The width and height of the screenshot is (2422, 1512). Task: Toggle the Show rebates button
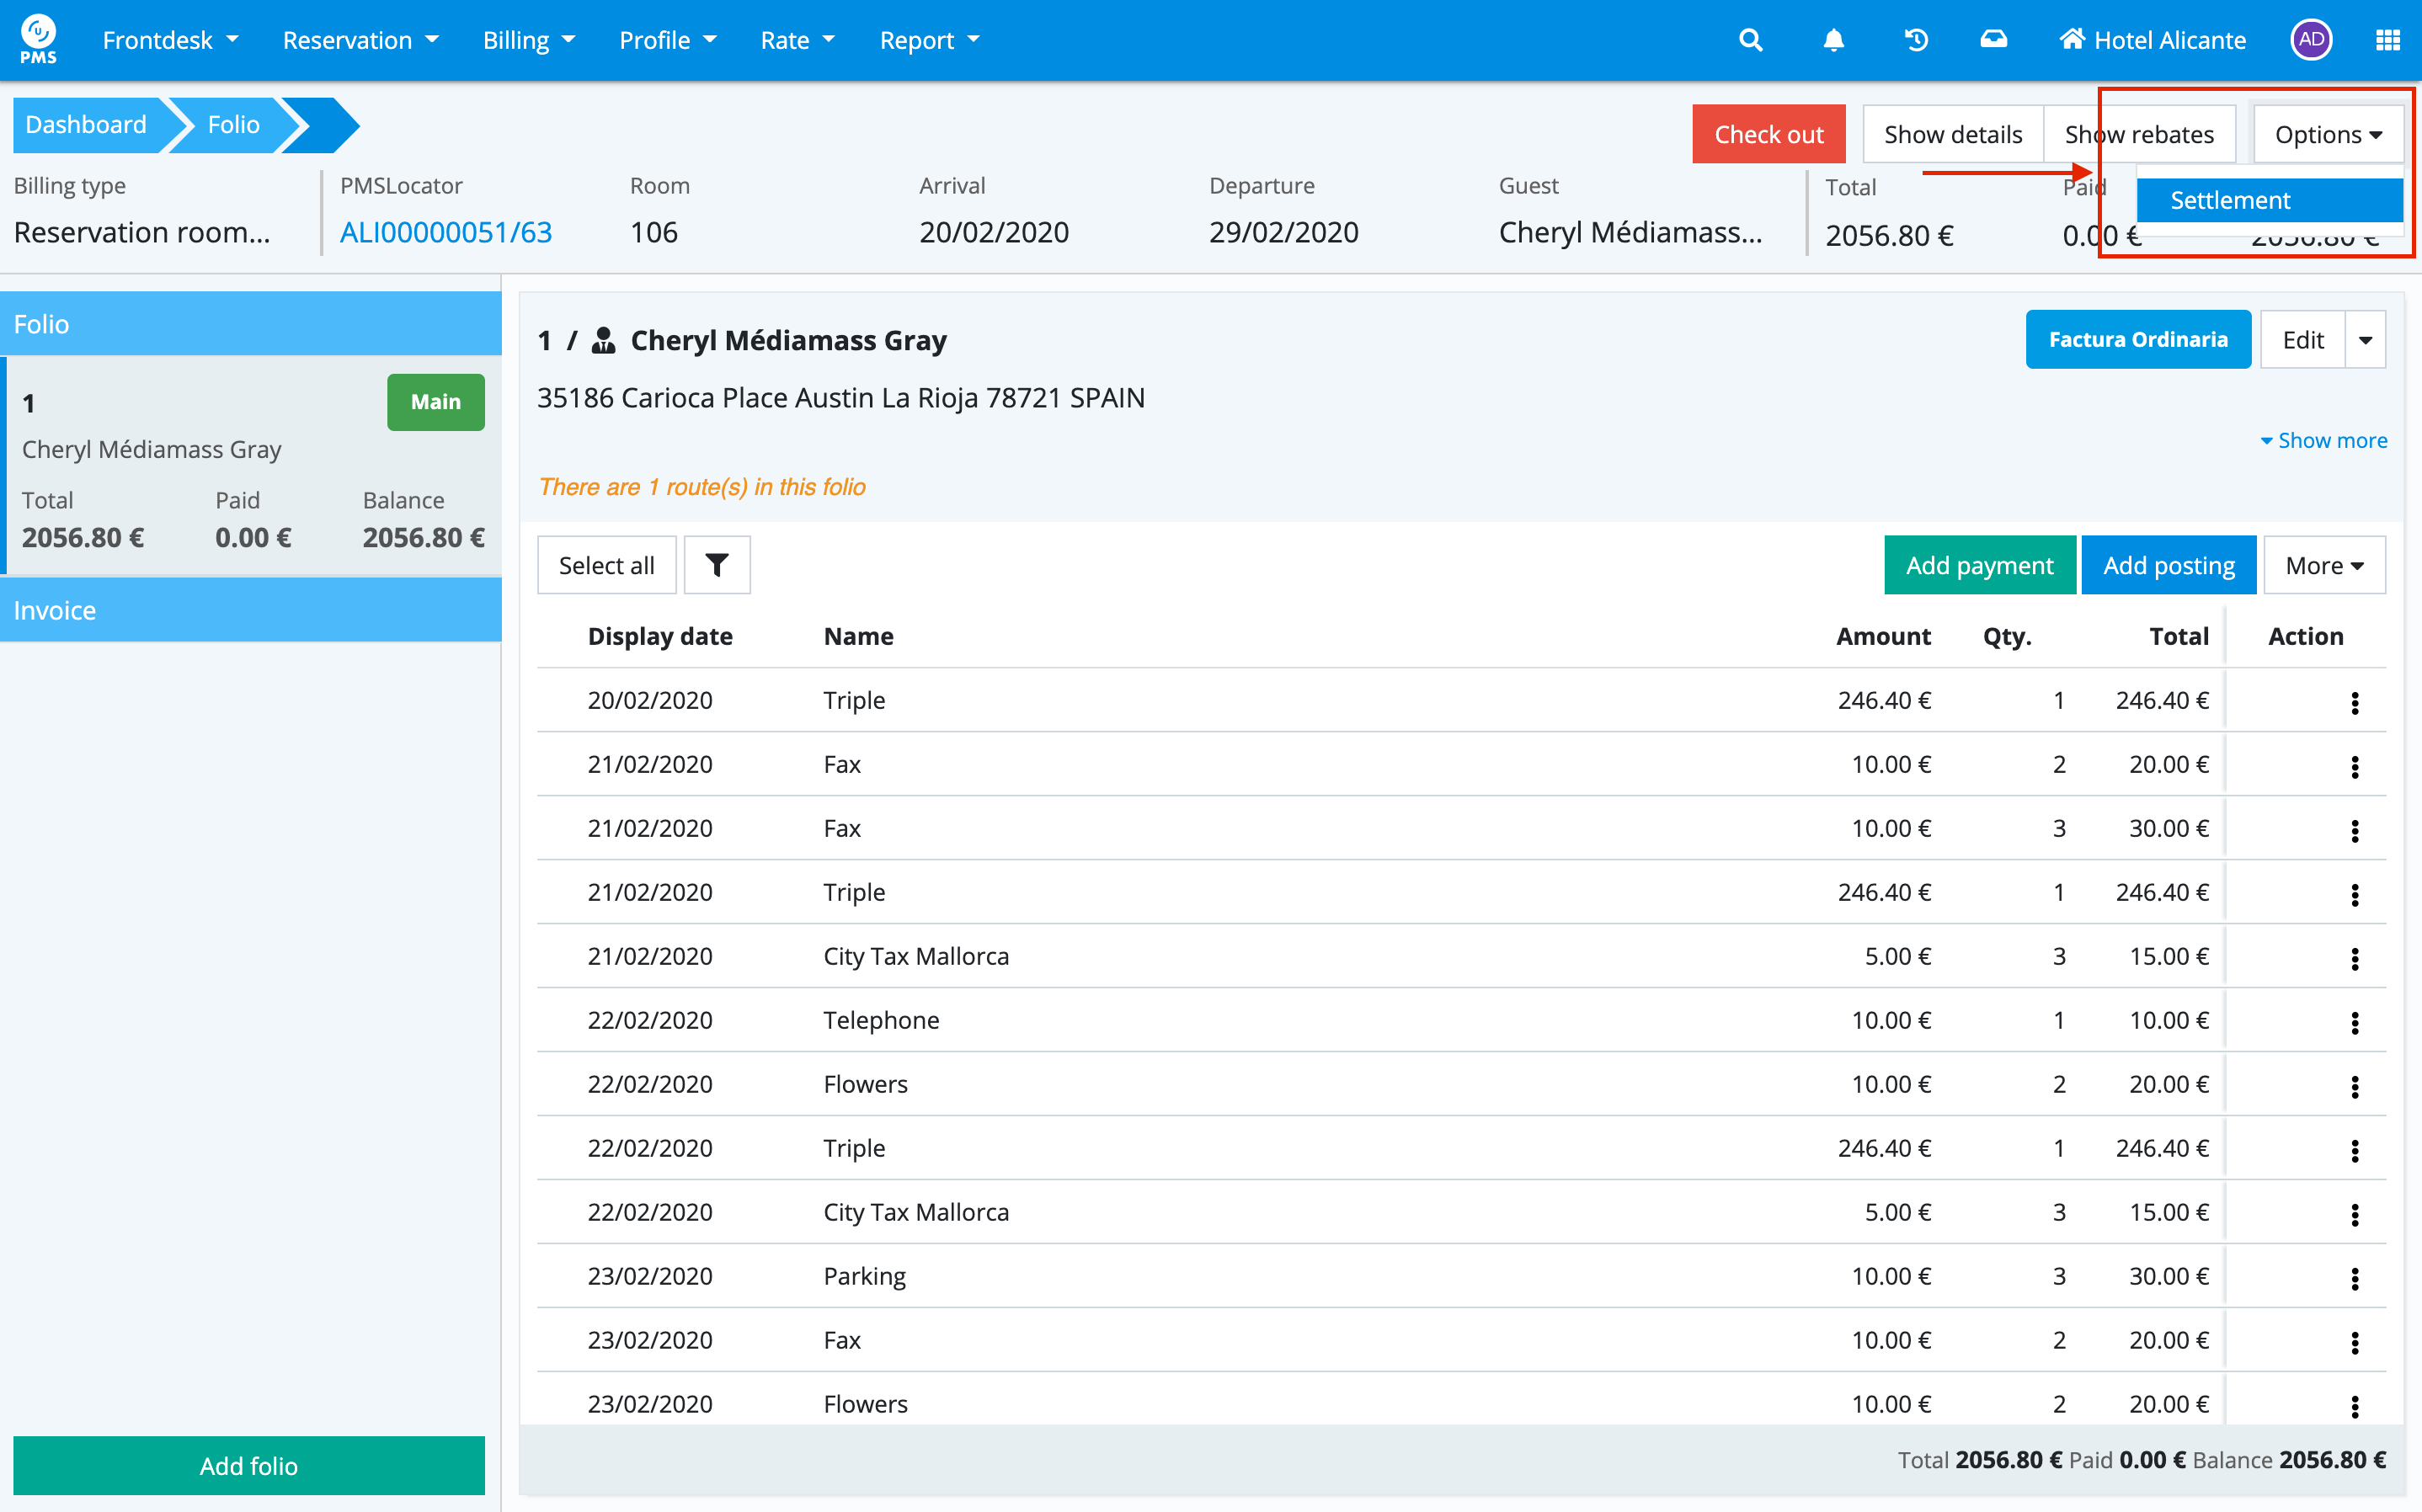(x=2139, y=134)
